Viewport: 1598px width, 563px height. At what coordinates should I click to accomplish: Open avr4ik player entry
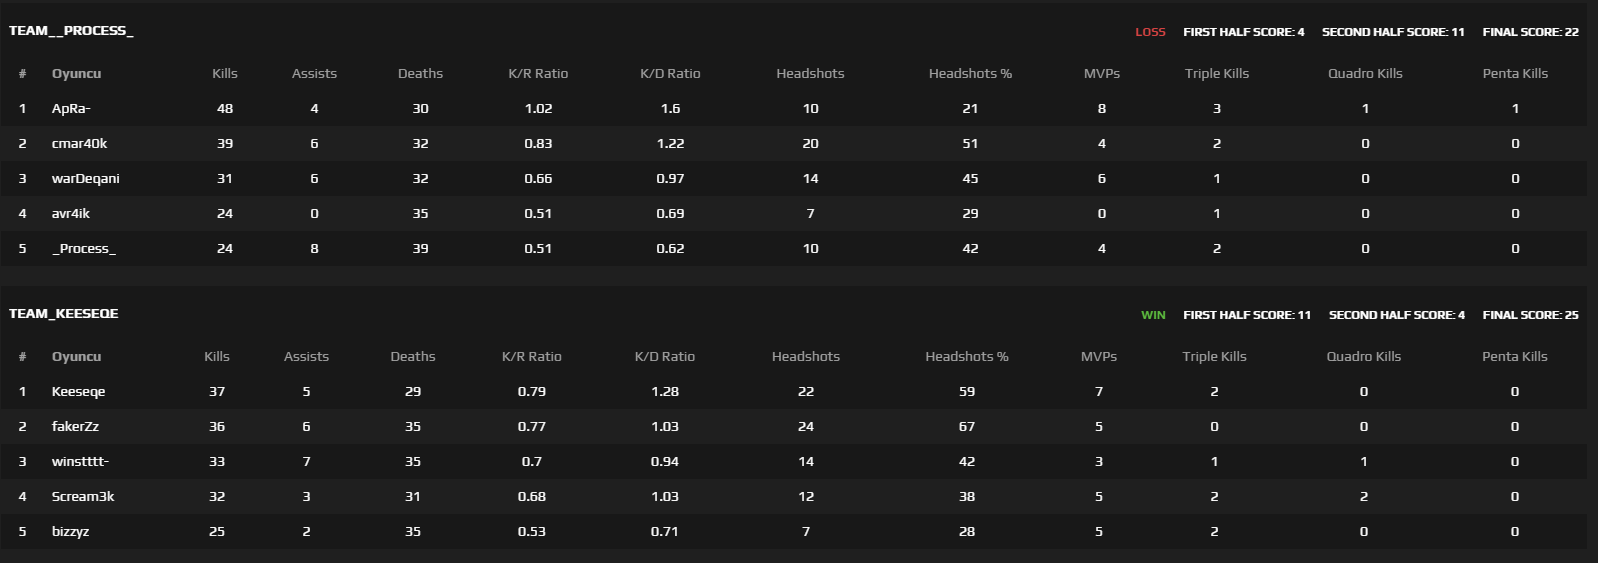coord(70,213)
